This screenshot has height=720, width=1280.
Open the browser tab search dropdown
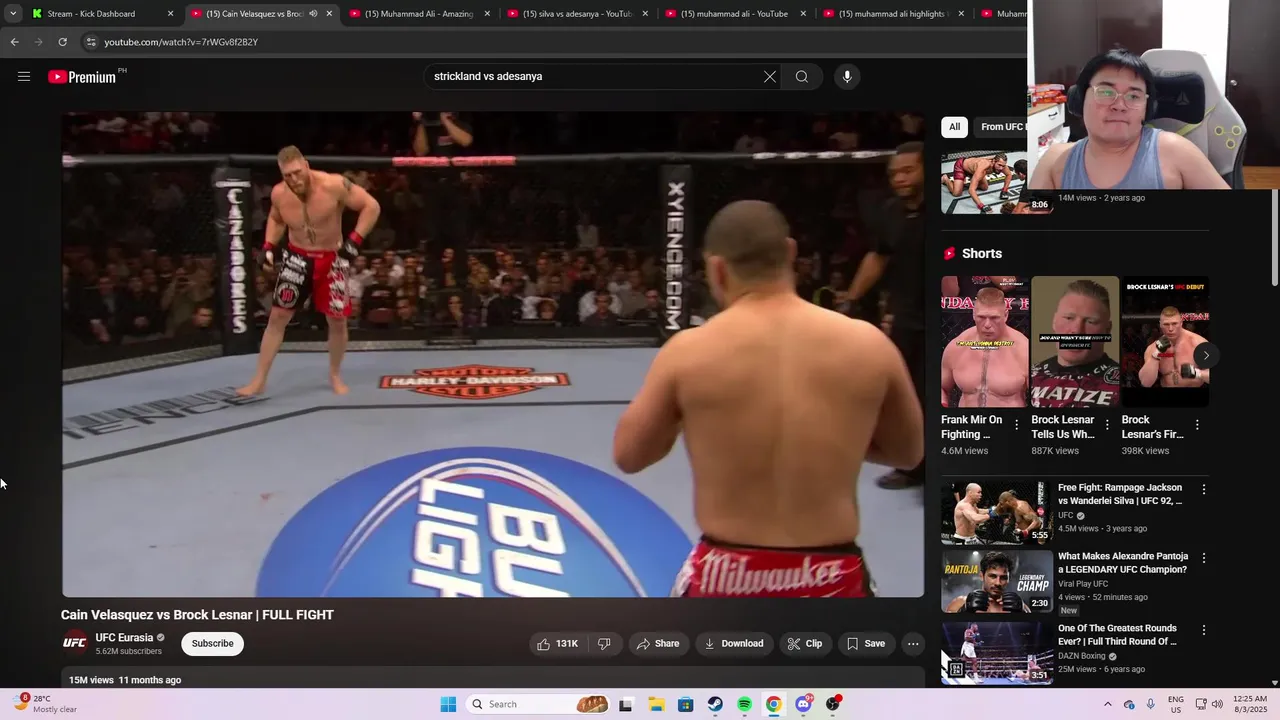[x=12, y=14]
